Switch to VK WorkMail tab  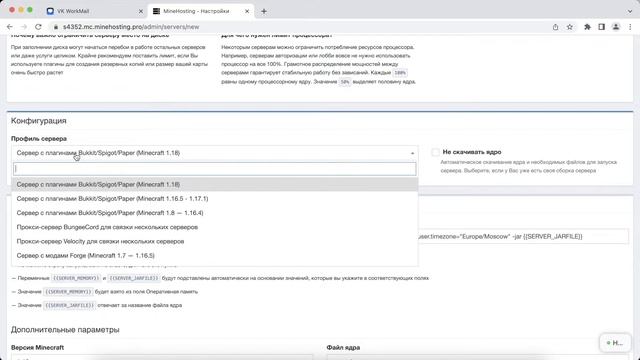(x=95, y=11)
